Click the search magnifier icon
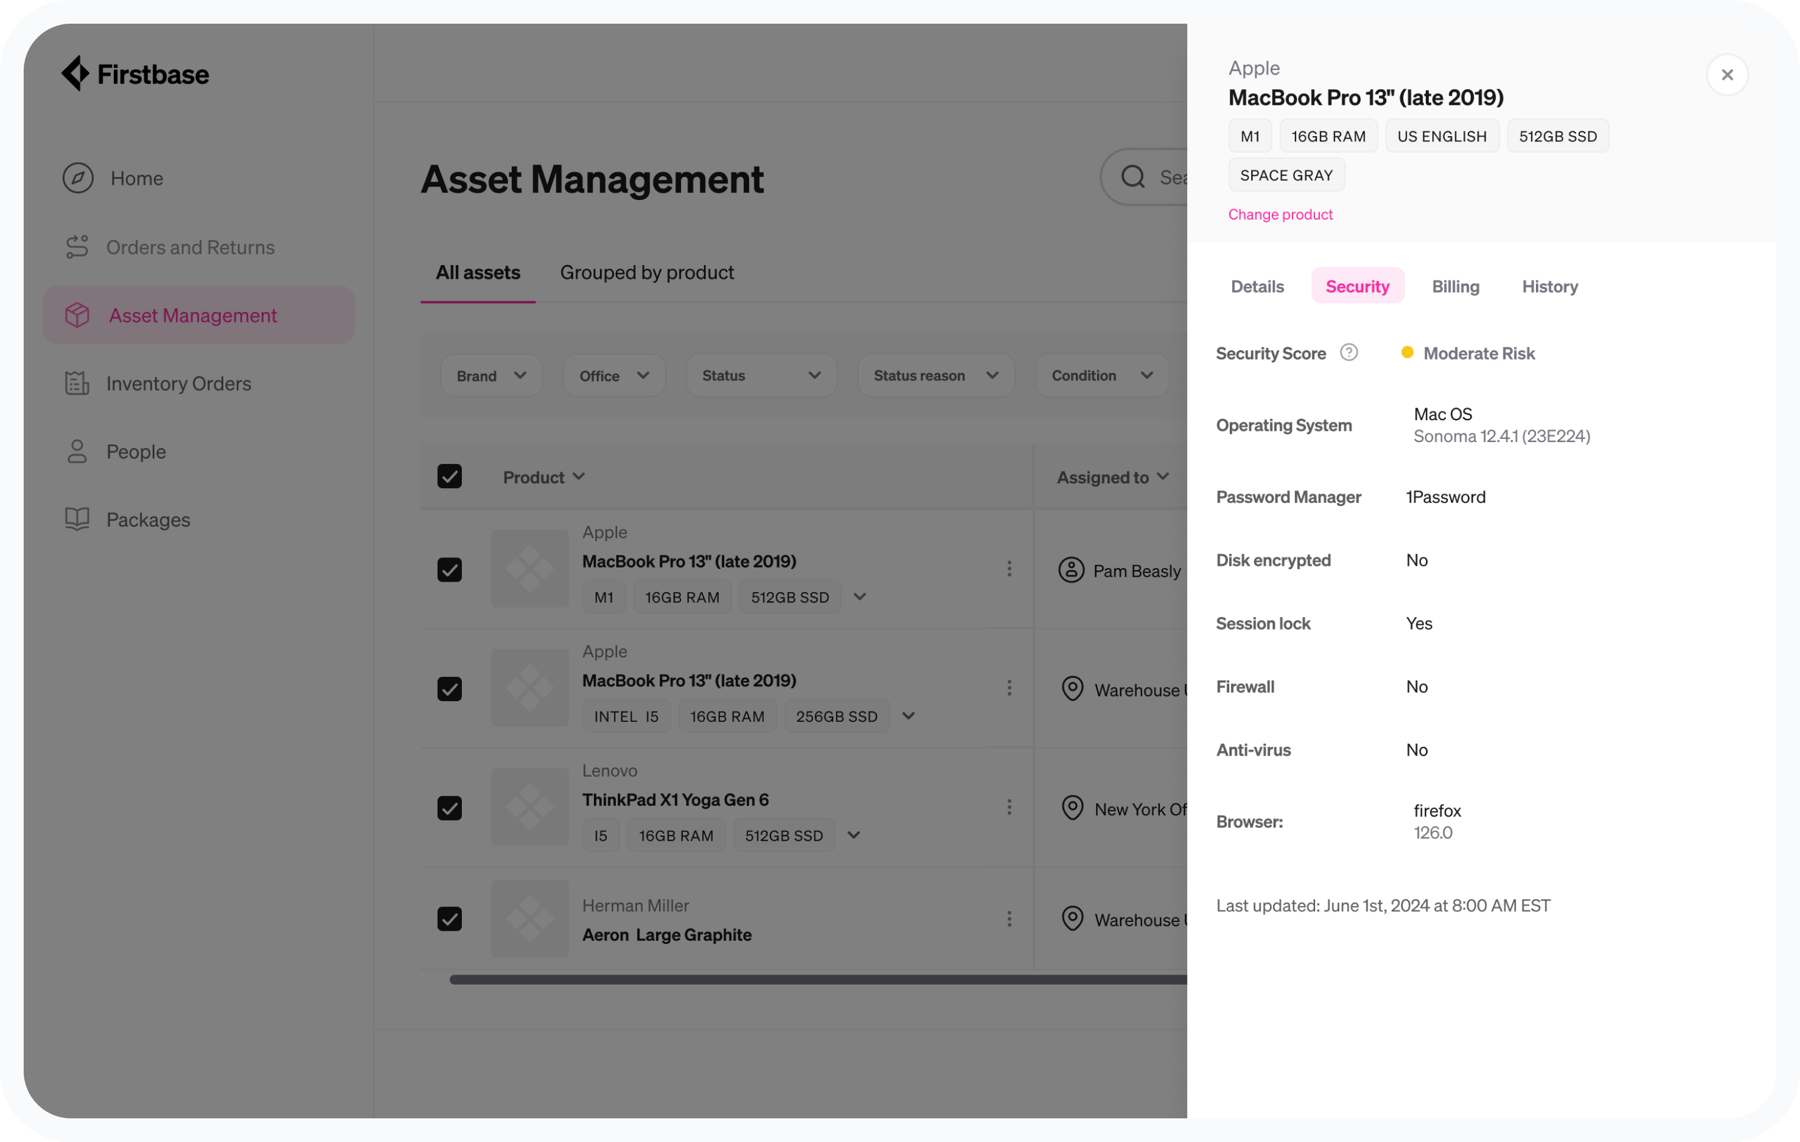The width and height of the screenshot is (1800, 1142). tap(1132, 176)
